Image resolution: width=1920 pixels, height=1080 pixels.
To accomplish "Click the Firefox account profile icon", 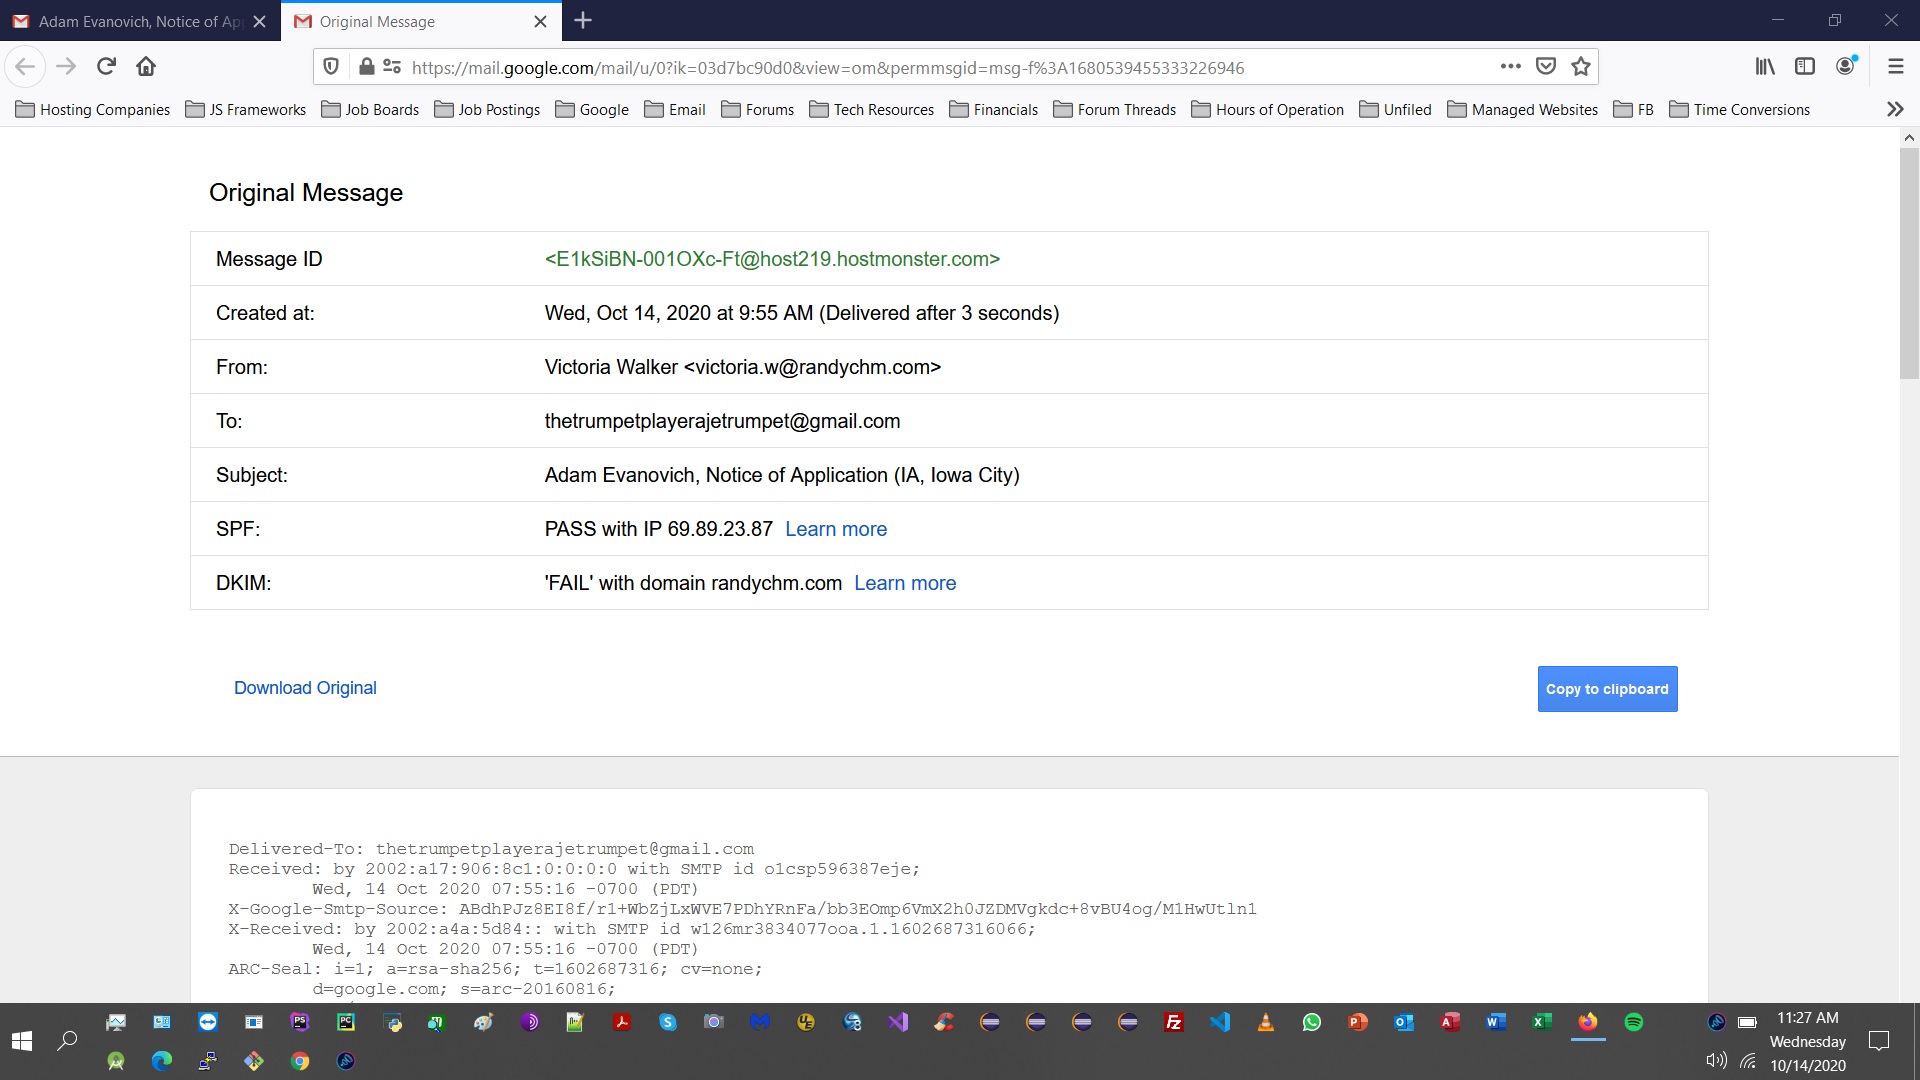I will coord(1845,66).
